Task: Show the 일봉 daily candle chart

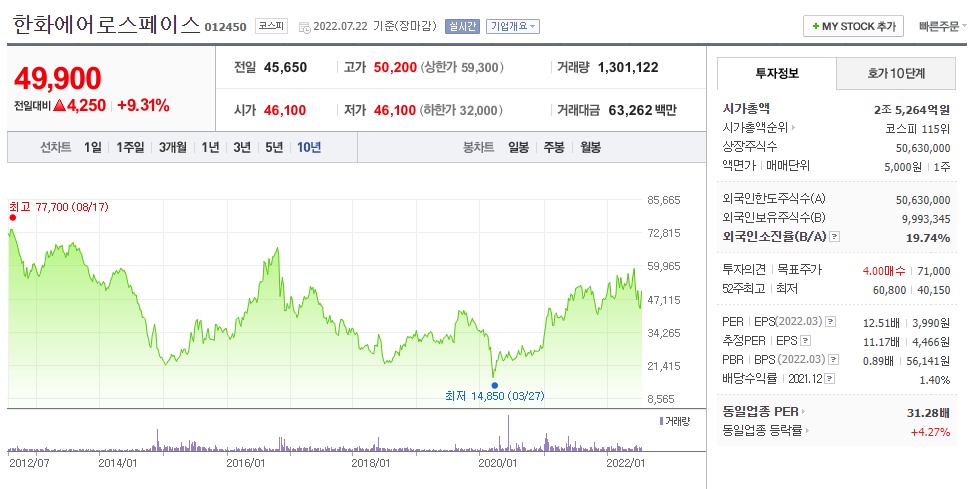Action: (518, 147)
